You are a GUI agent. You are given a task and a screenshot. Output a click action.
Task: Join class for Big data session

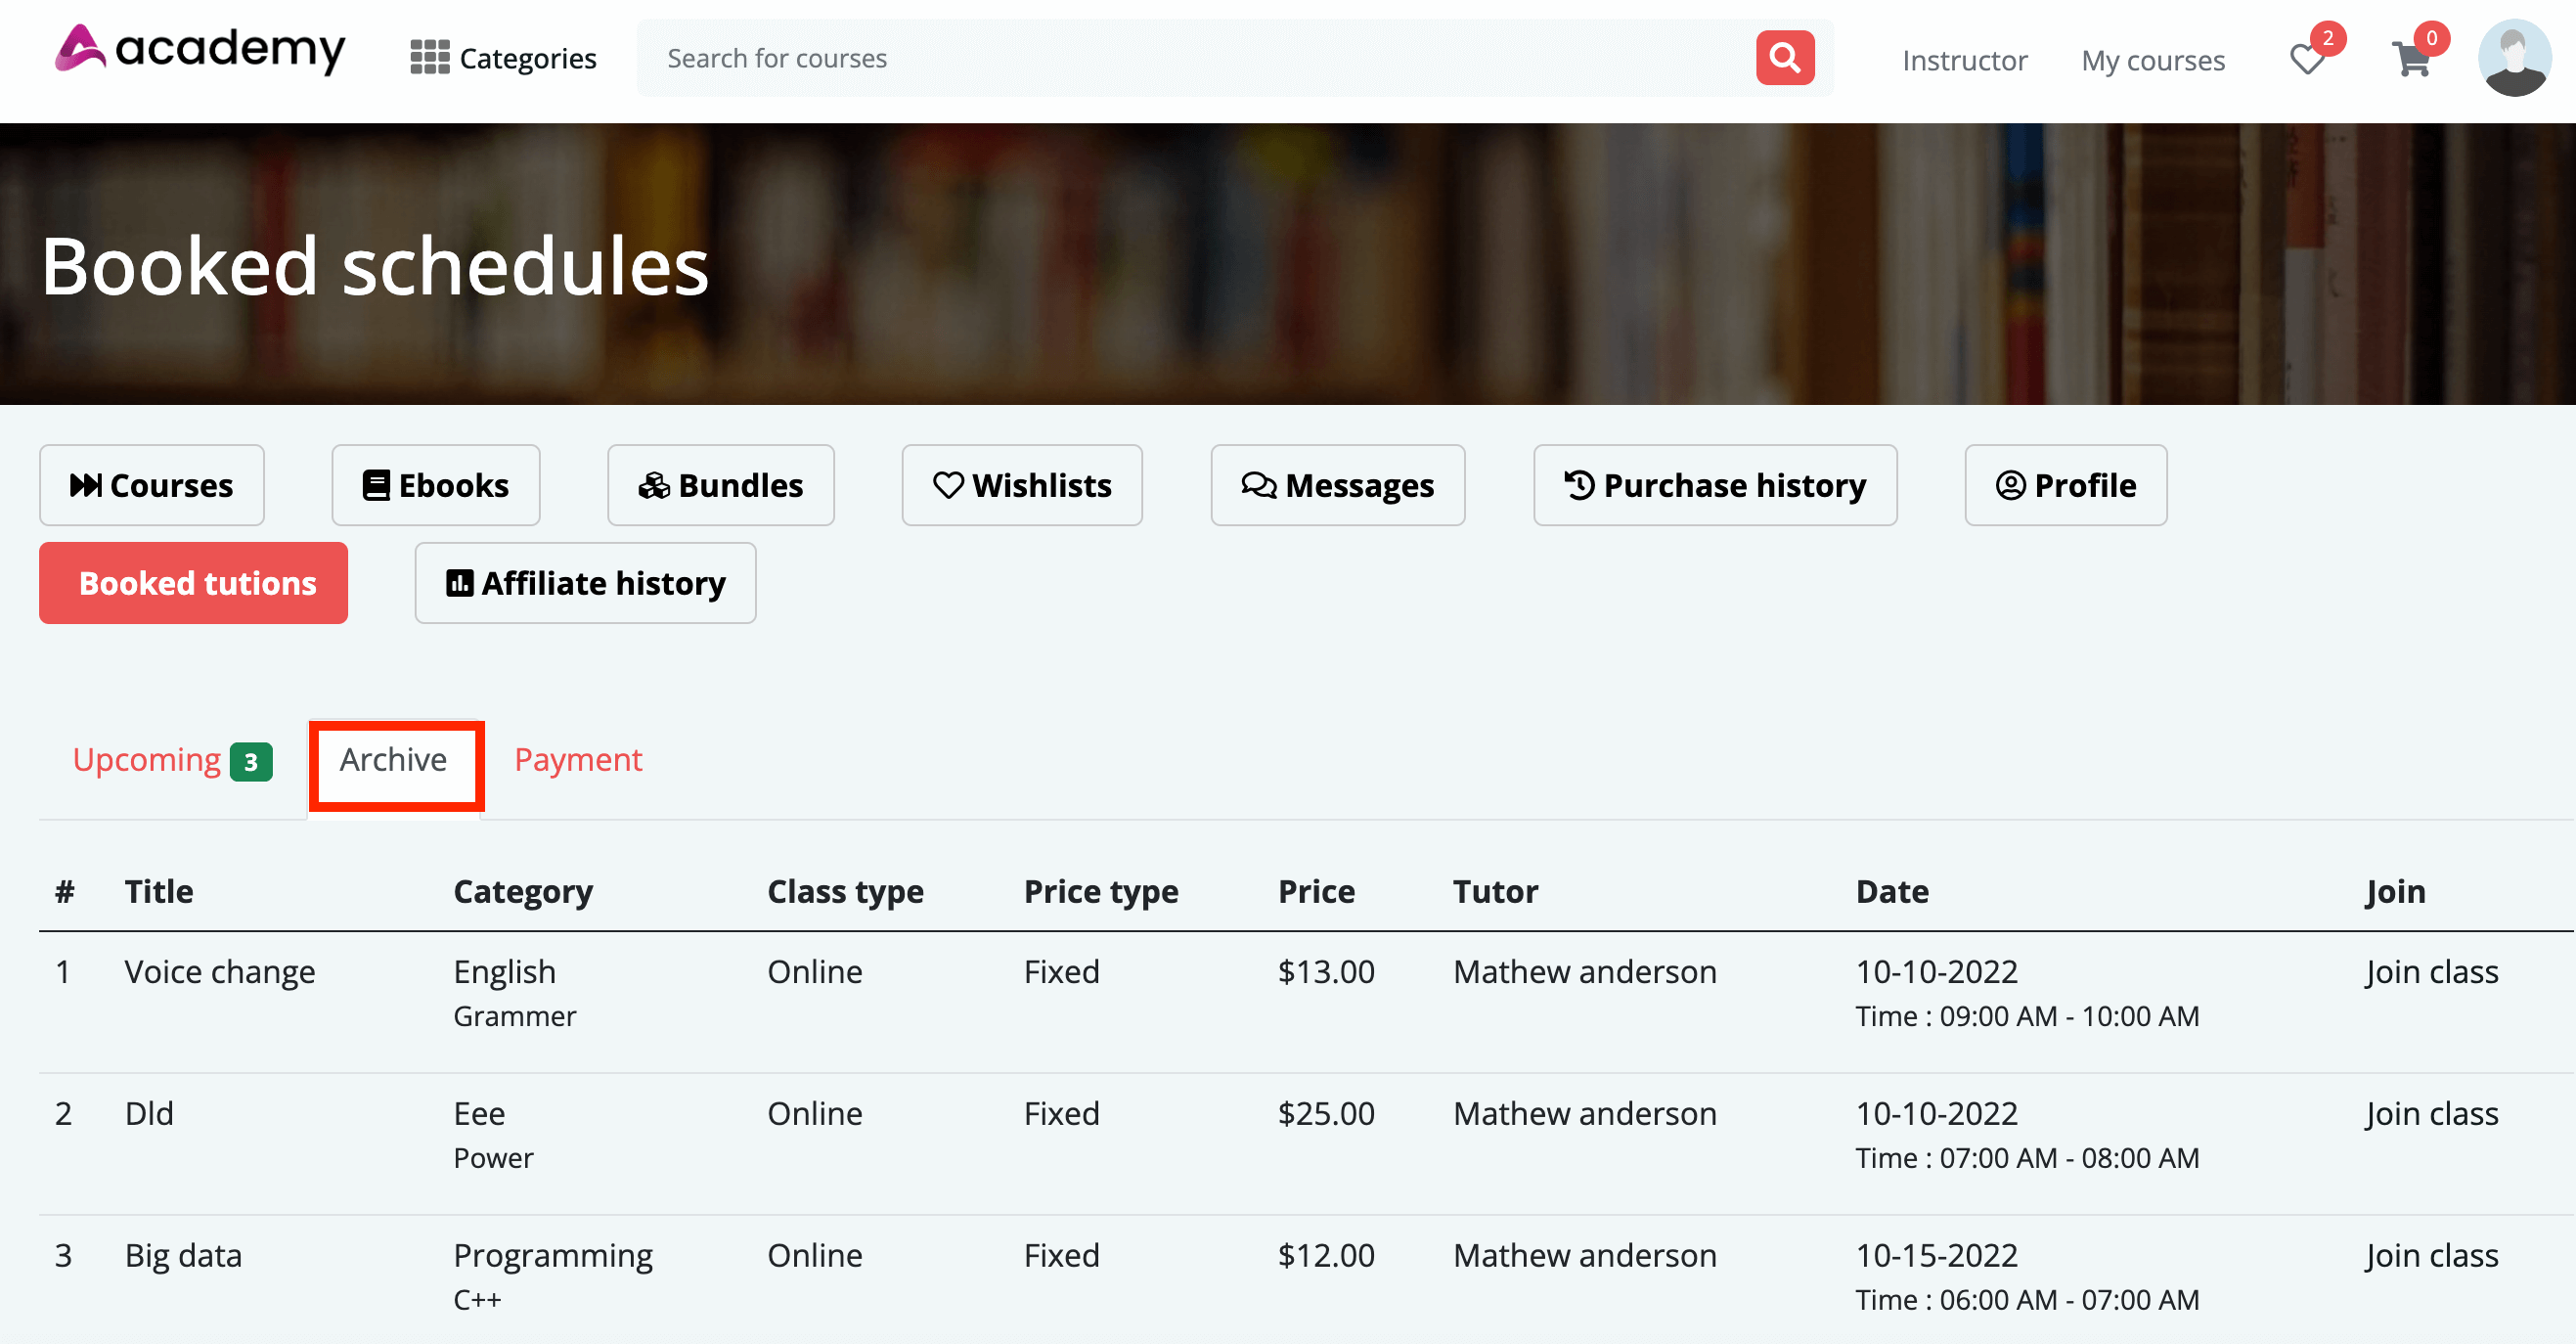point(2433,1255)
